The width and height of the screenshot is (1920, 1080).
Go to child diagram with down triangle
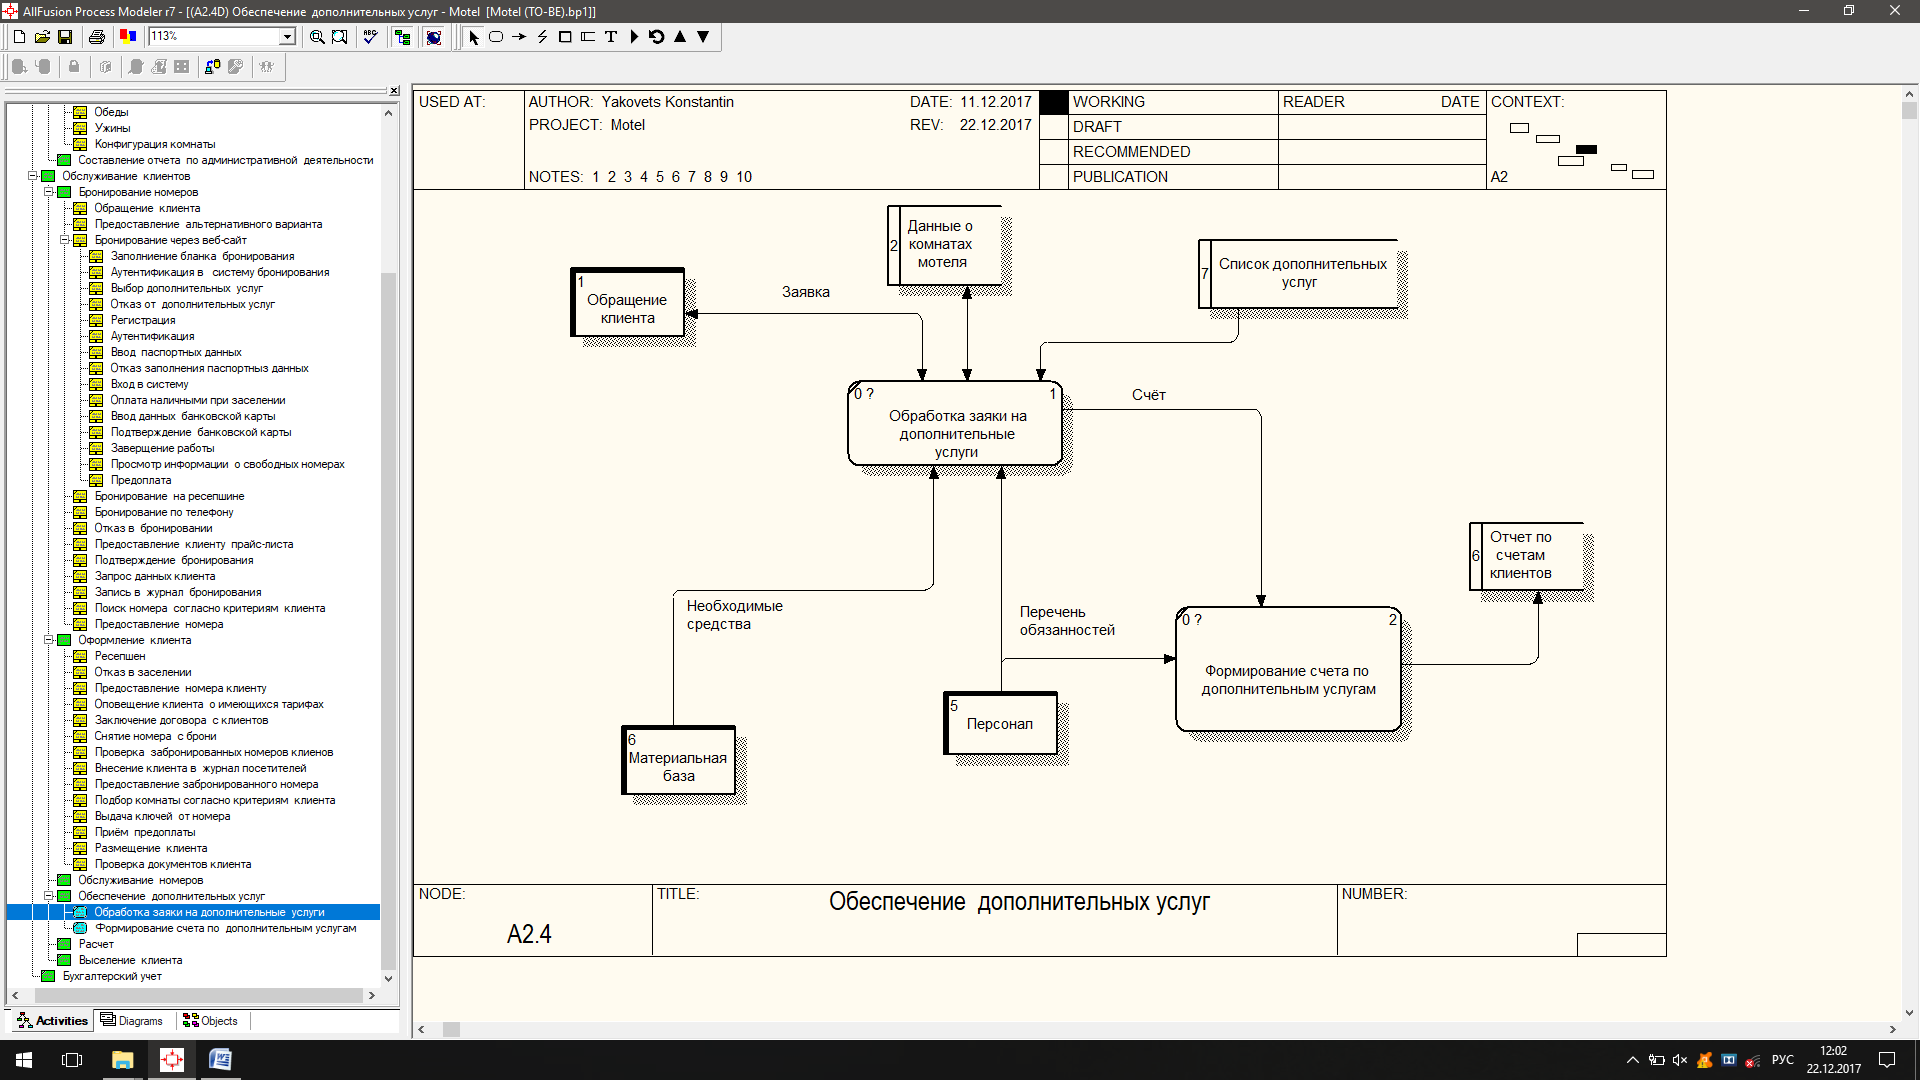[x=703, y=37]
